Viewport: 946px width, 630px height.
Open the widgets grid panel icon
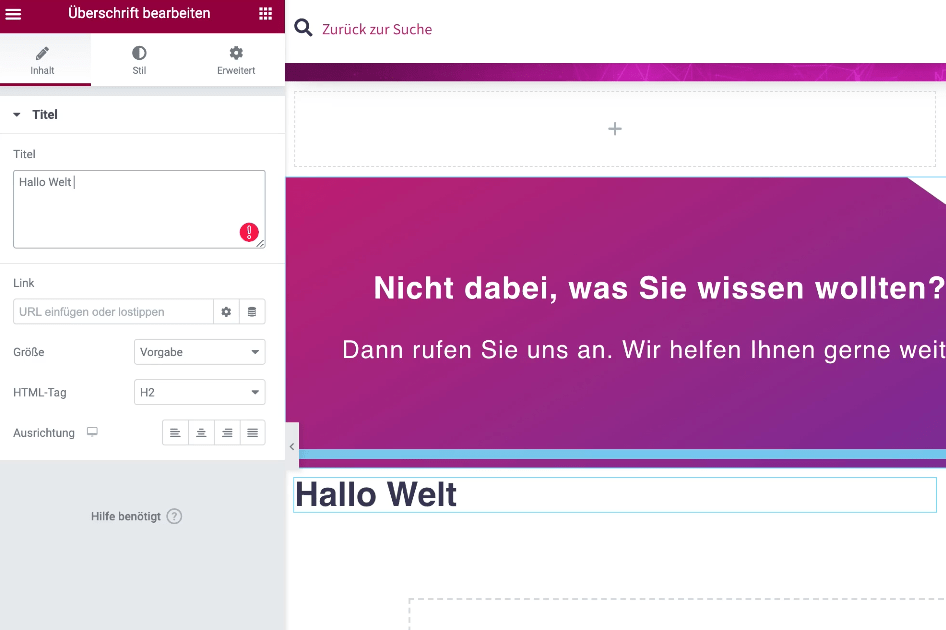265,13
